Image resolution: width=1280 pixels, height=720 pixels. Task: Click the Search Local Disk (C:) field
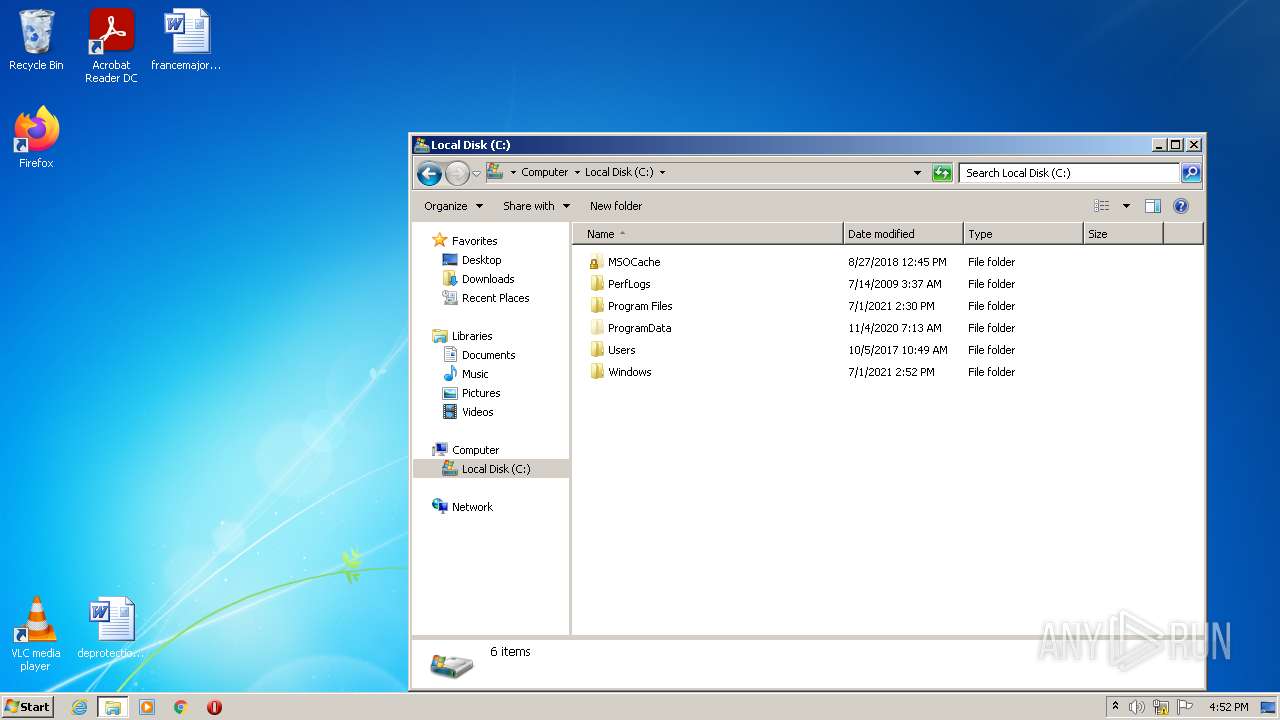[1069, 173]
